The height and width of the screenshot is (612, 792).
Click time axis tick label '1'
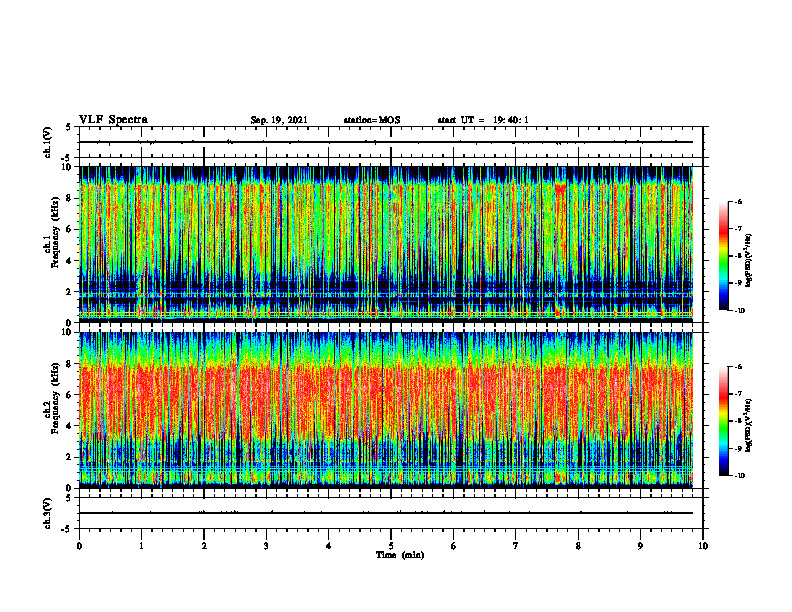coord(141,546)
